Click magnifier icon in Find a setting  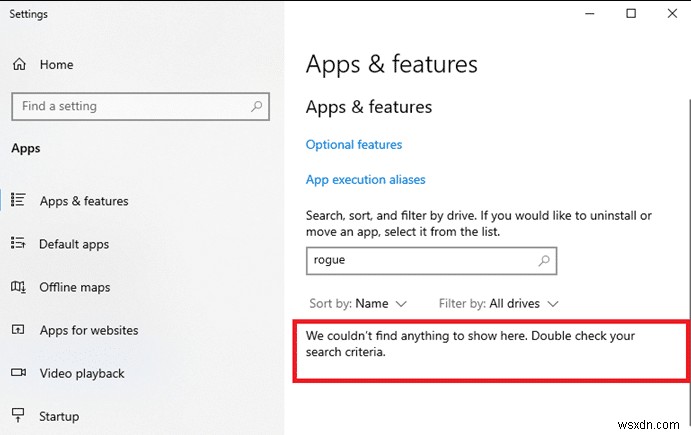point(257,106)
